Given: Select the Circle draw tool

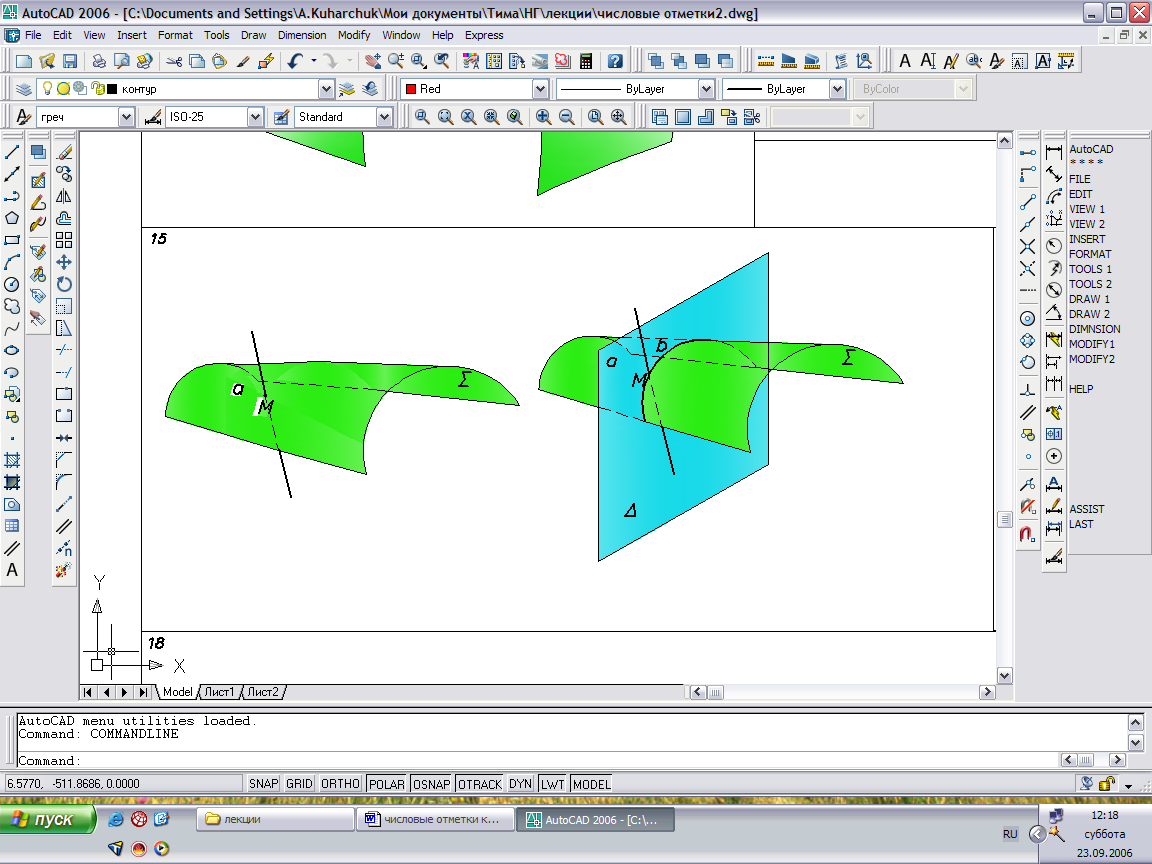Looking at the screenshot, I should (x=12, y=284).
